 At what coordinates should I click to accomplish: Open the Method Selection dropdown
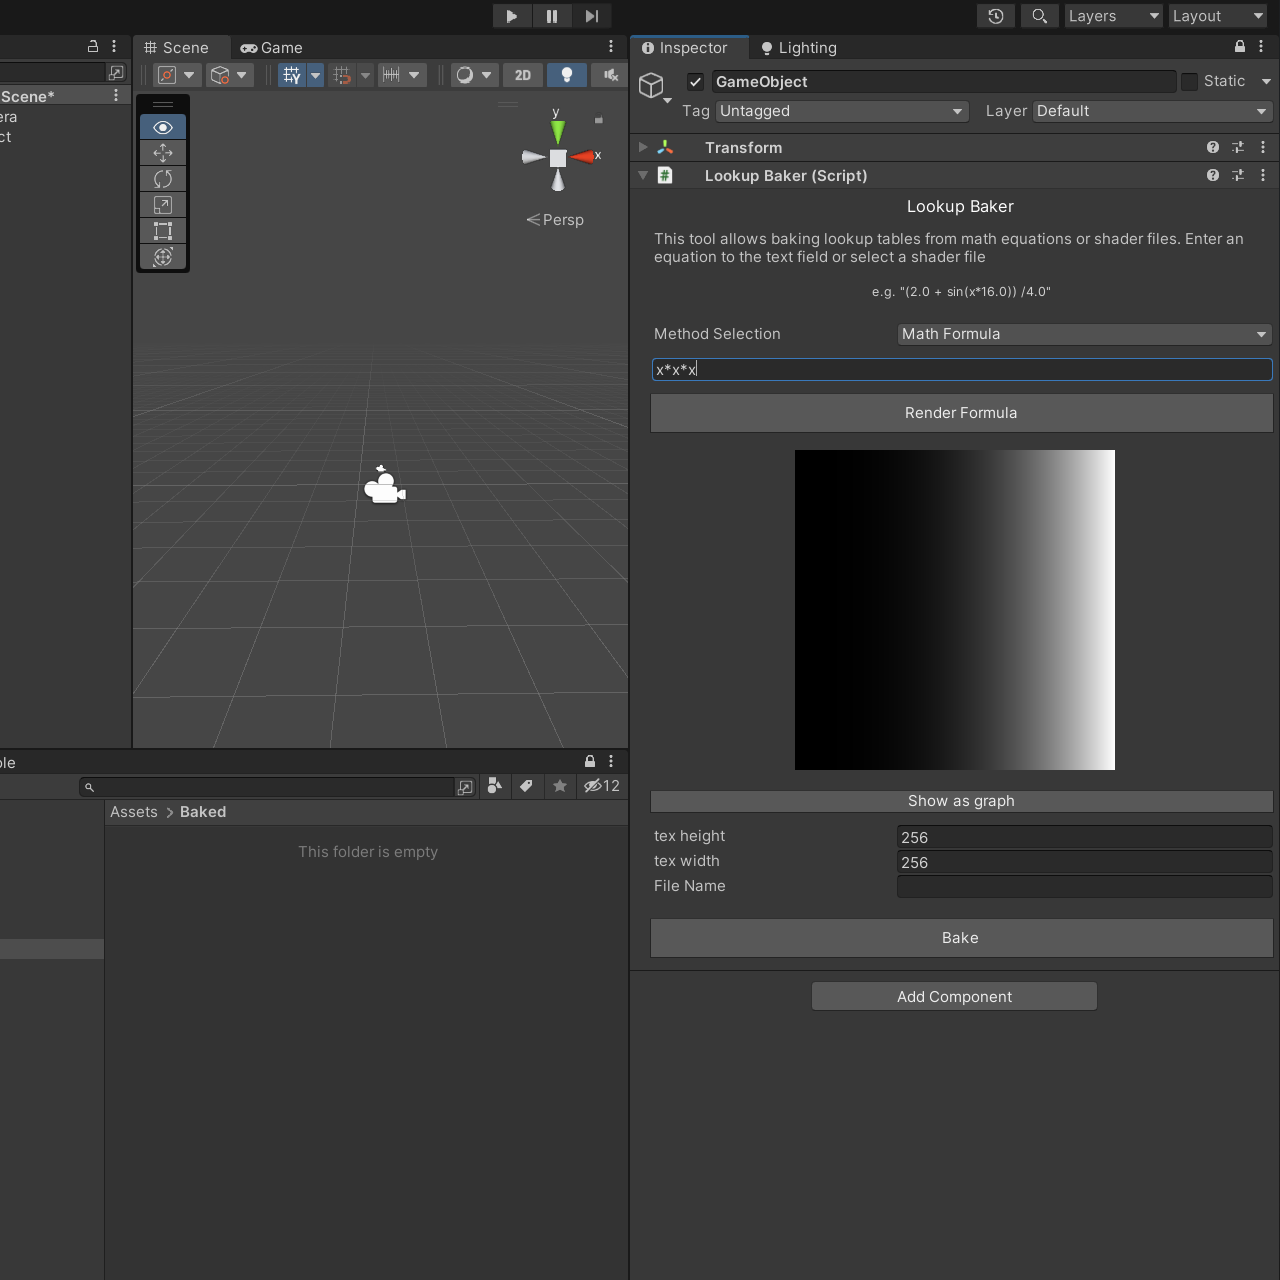pos(1084,334)
